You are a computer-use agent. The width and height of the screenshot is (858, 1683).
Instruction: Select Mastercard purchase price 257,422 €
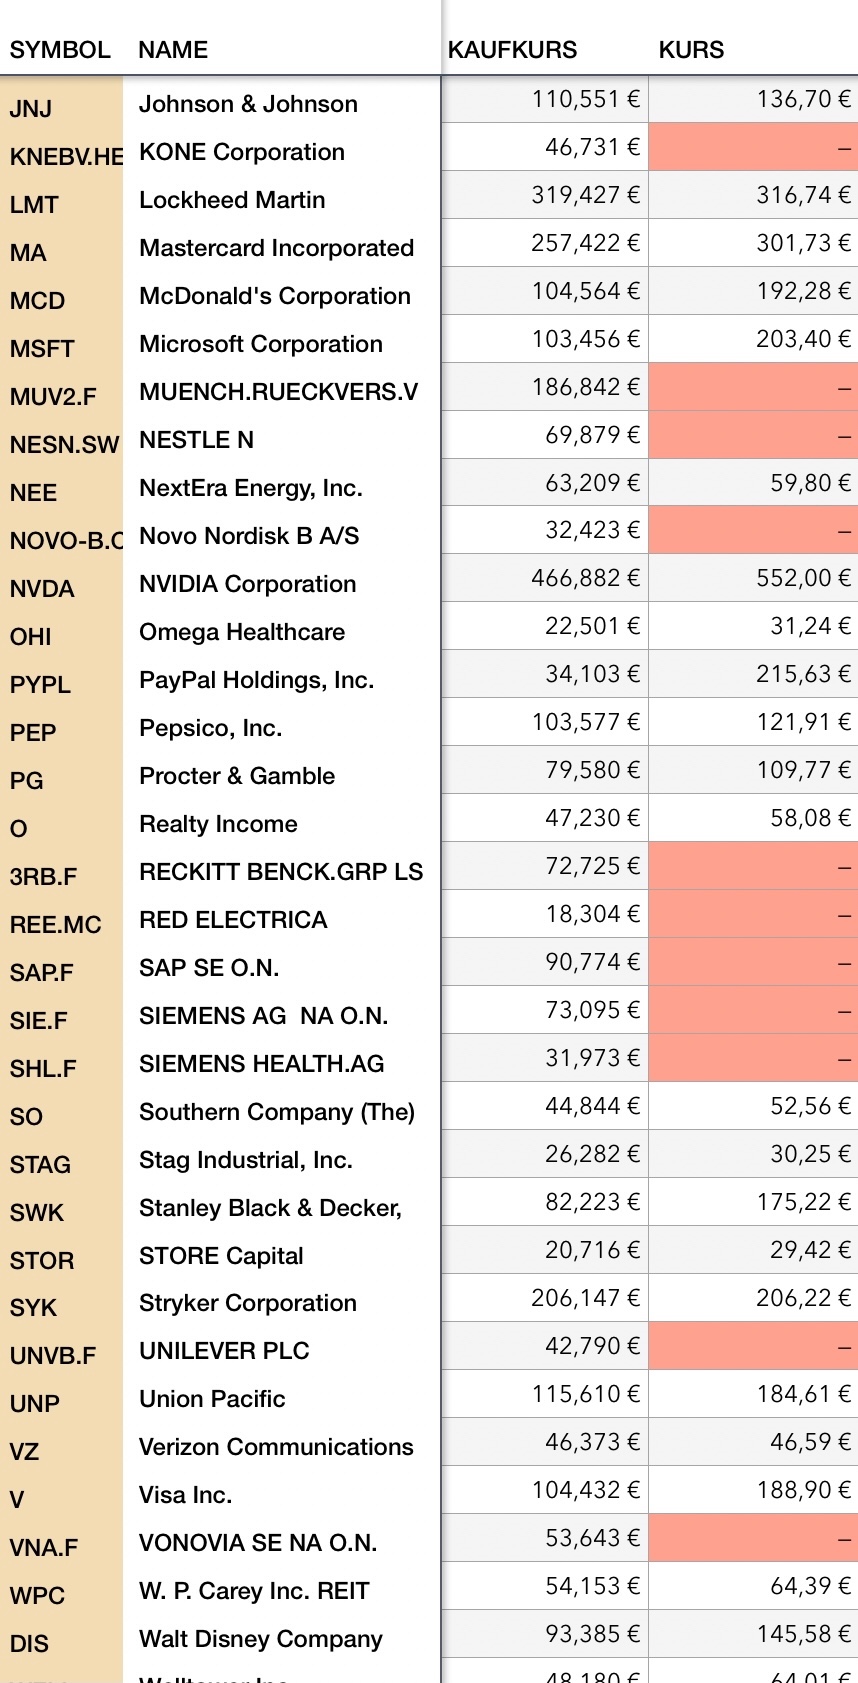click(x=585, y=243)
